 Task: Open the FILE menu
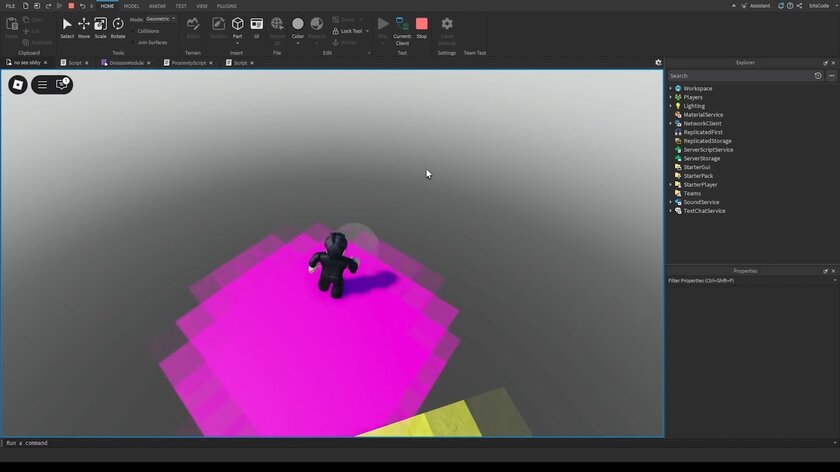[x=10, y=6]
